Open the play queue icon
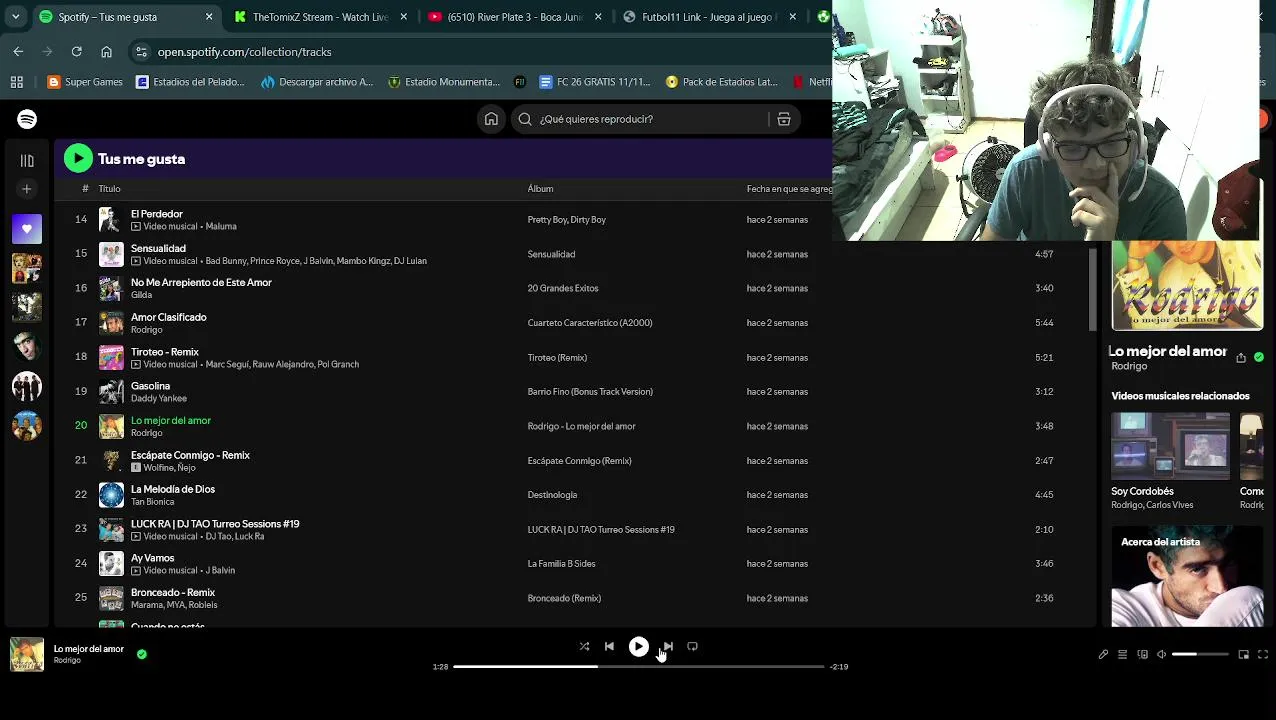Image resolution: width=1276 pixels, height=720 pixels. pyautogui.click(x=1122, y=655)
